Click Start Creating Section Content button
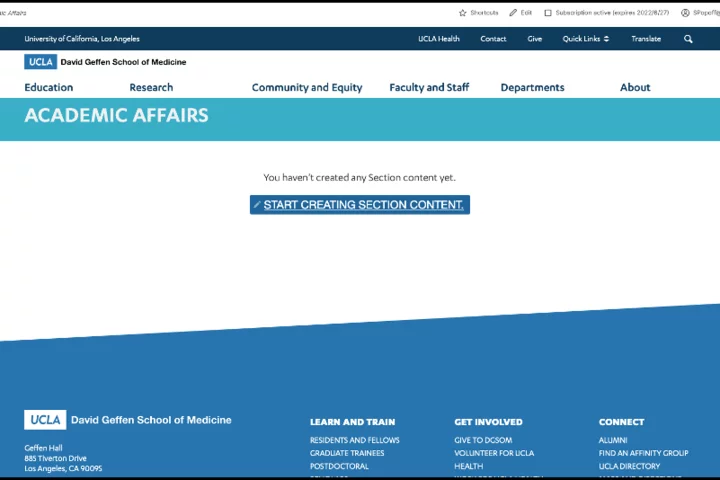This screenshot has height=480, width=720. click(x=360, y=205)
